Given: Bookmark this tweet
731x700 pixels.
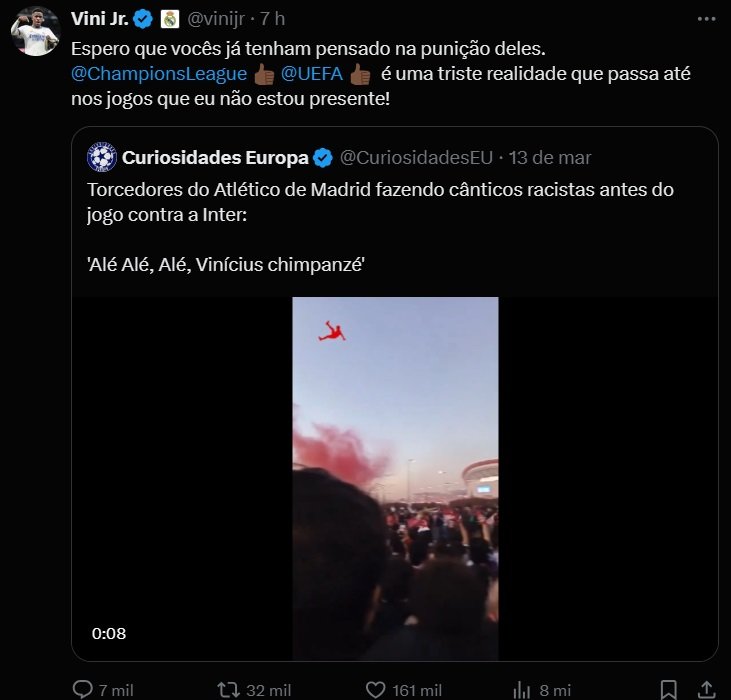Looking at the screenshot, I should click(x=668, y=689).
